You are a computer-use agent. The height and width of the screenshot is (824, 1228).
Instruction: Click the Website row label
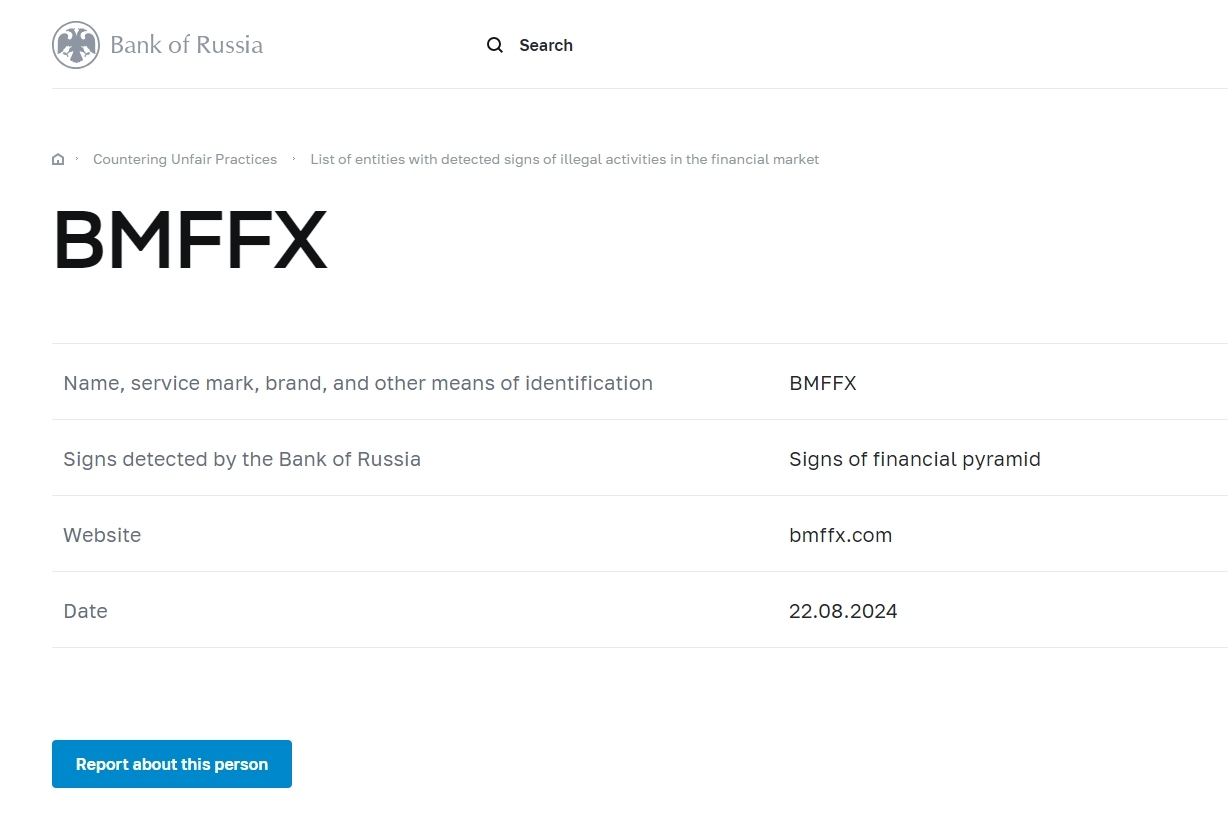(102, 535)
